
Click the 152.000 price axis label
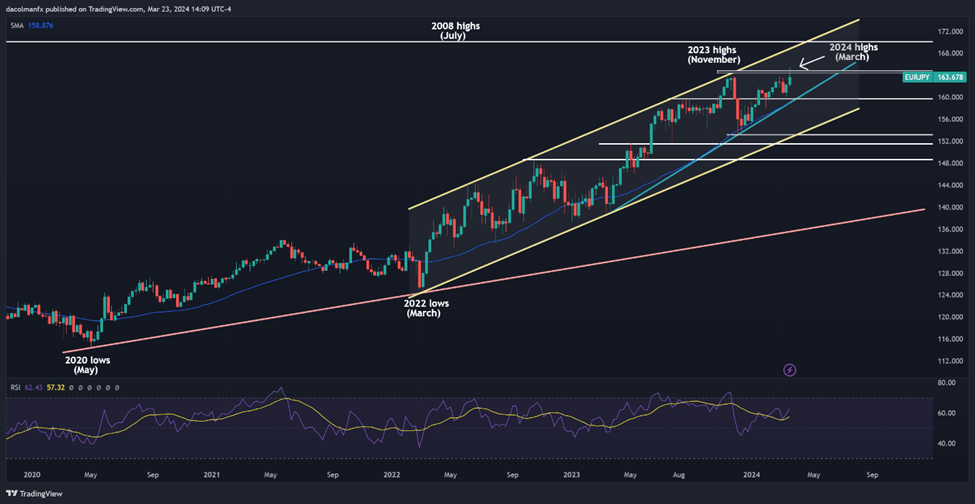click(952, 142)
